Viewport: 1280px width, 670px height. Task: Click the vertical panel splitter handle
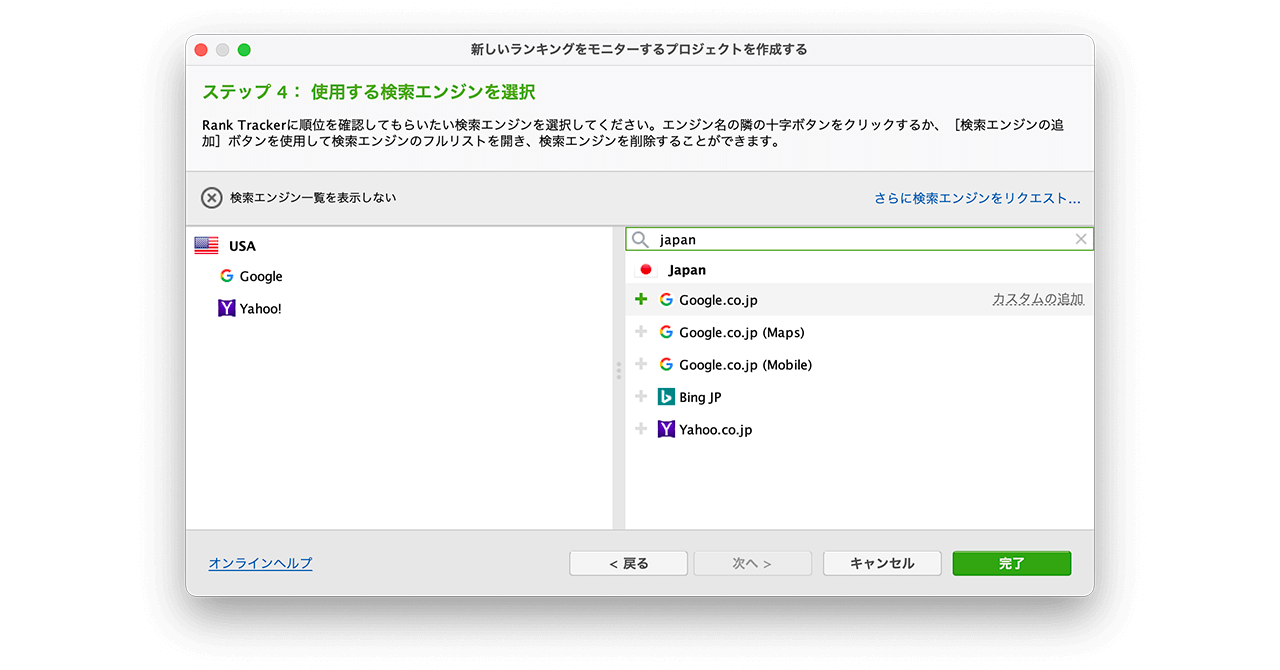pos(619,371)
